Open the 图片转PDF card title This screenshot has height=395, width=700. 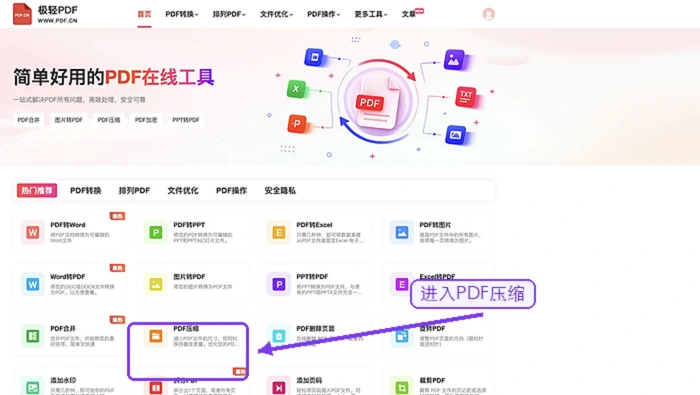[189, 277]
